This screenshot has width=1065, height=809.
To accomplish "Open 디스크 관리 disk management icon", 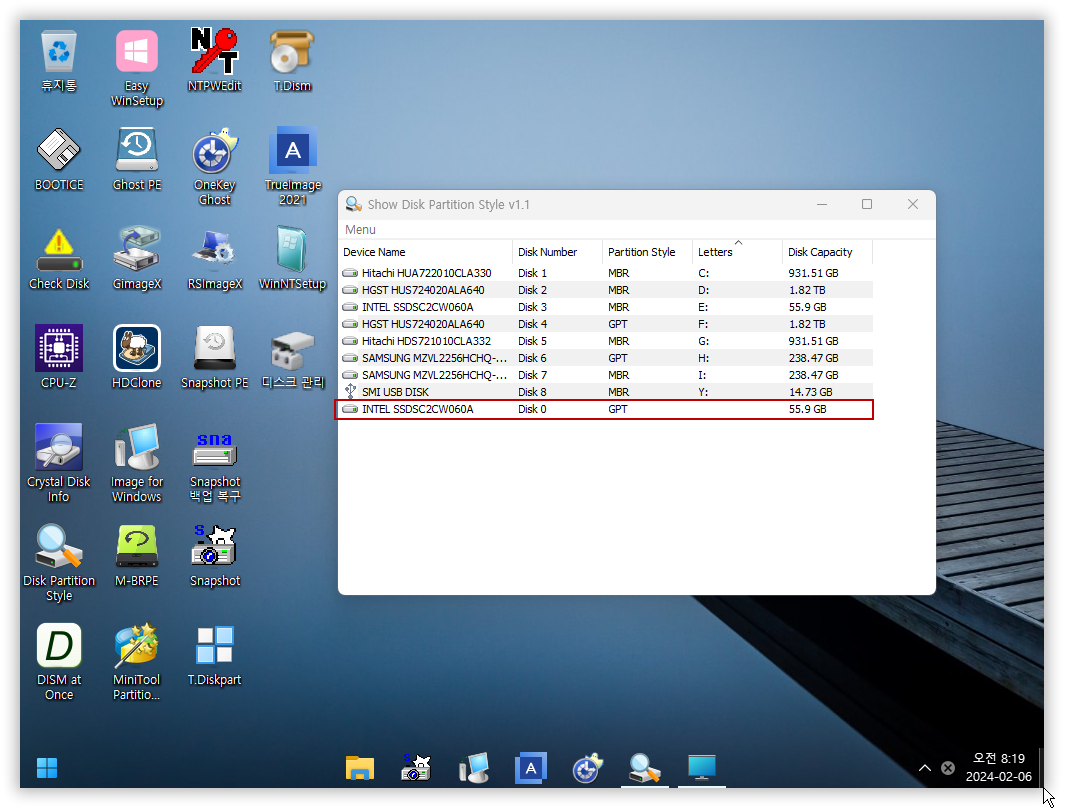I will click(293, 358).
